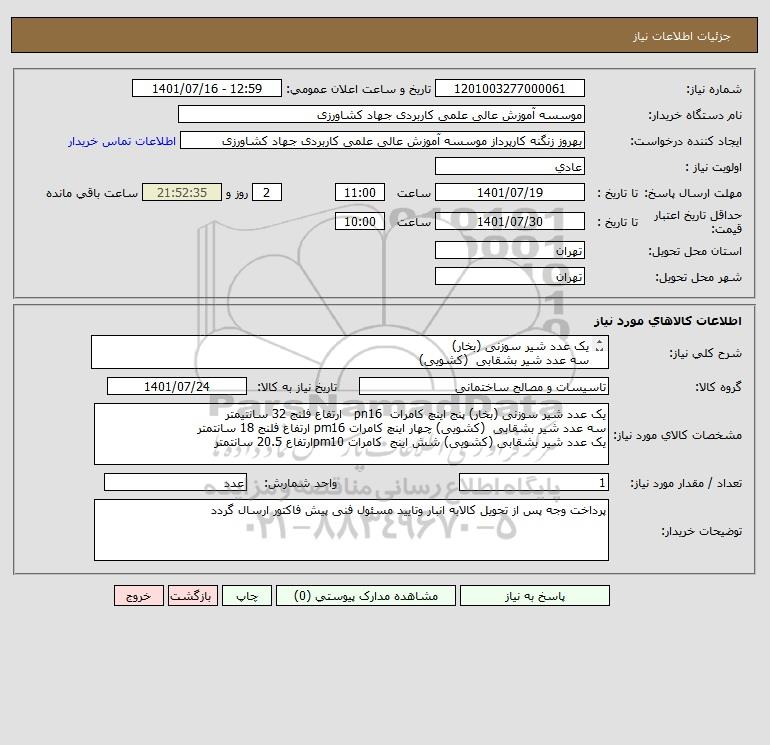Viewport: 770px width, 745px height.
Task: Click the item specifications text area
Action: coord(351,434)
